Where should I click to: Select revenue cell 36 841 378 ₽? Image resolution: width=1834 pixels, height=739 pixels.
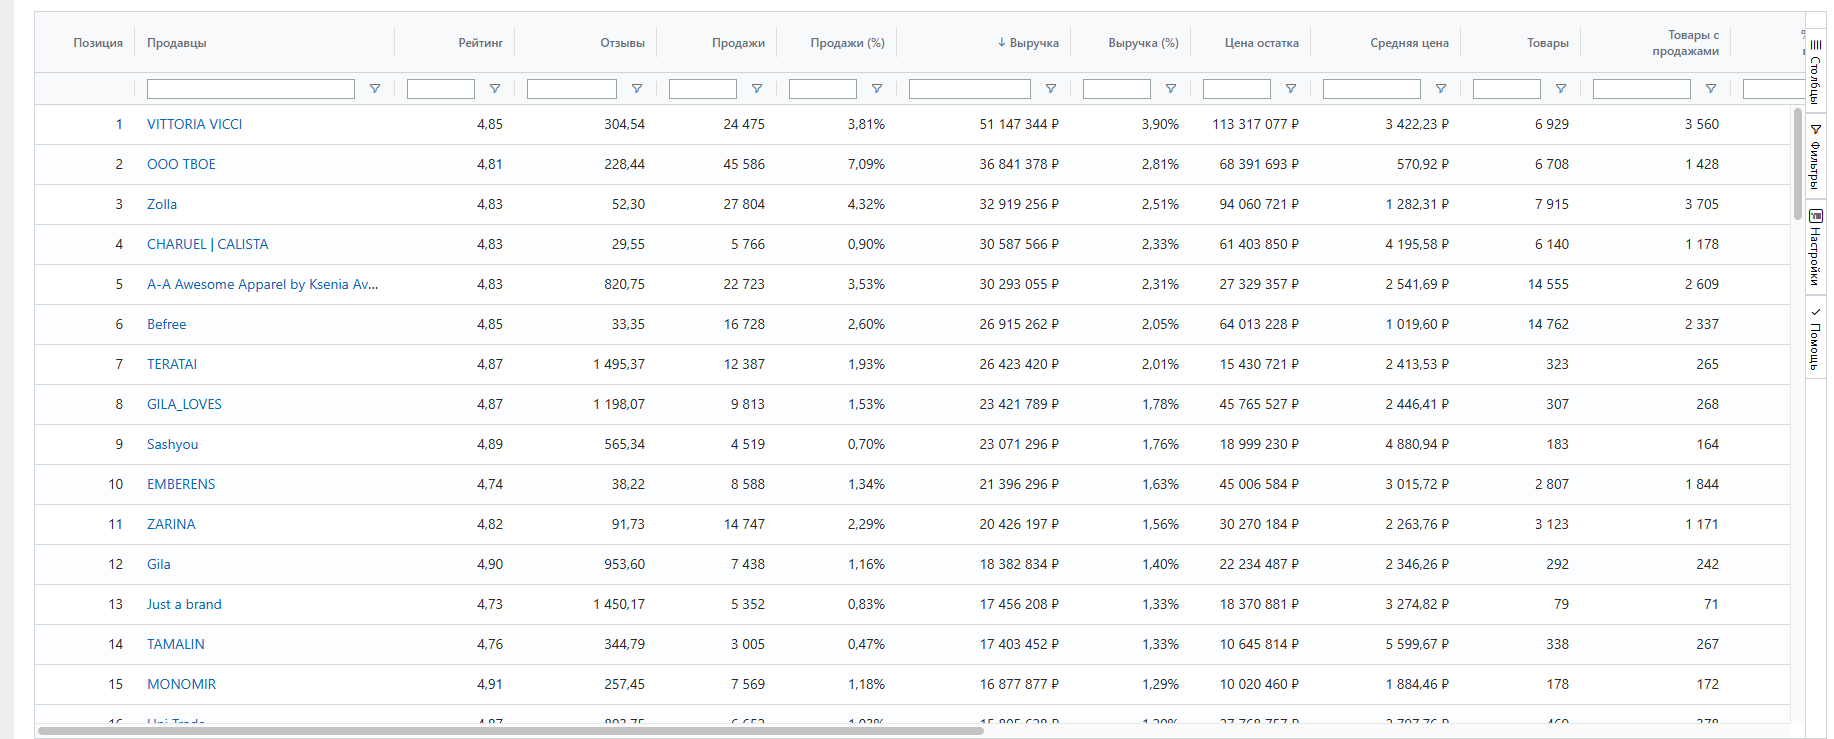pyautogui.click(x=1019, y=164)
